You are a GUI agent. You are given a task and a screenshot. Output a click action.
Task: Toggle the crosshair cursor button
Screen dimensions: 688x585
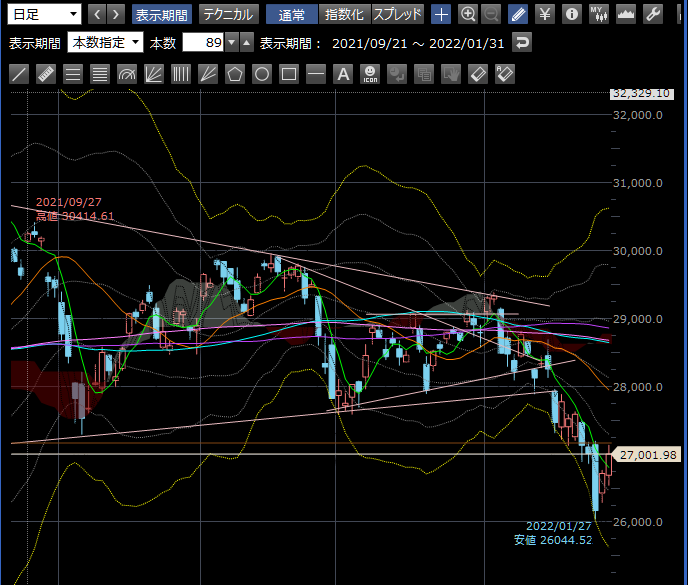441,14
